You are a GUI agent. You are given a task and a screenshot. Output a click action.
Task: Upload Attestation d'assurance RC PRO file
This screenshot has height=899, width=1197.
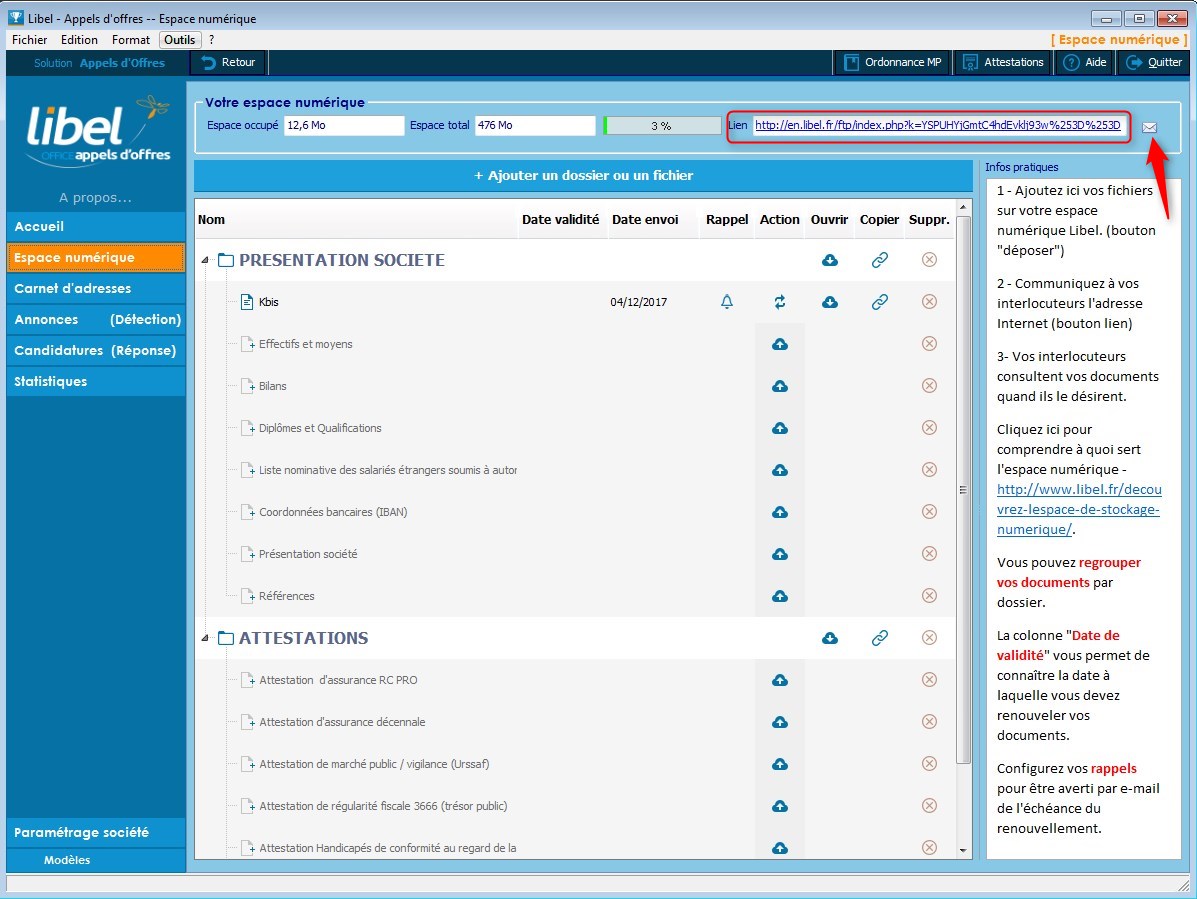tap(779, 680)
